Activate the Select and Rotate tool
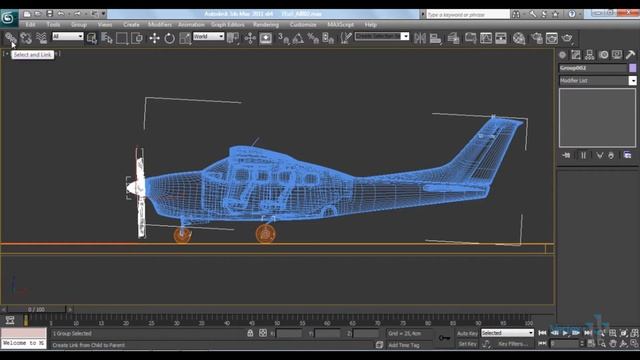640x360 pixels. pos(169,38)
